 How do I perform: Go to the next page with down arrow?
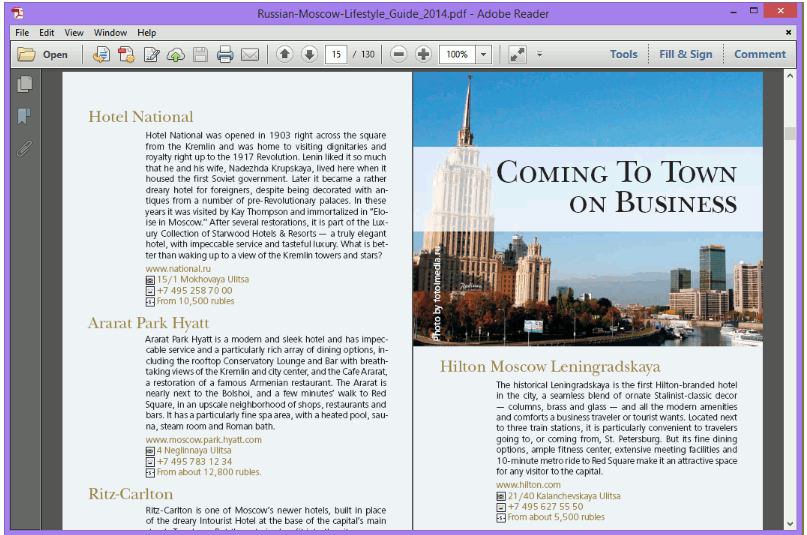point(309,54)
